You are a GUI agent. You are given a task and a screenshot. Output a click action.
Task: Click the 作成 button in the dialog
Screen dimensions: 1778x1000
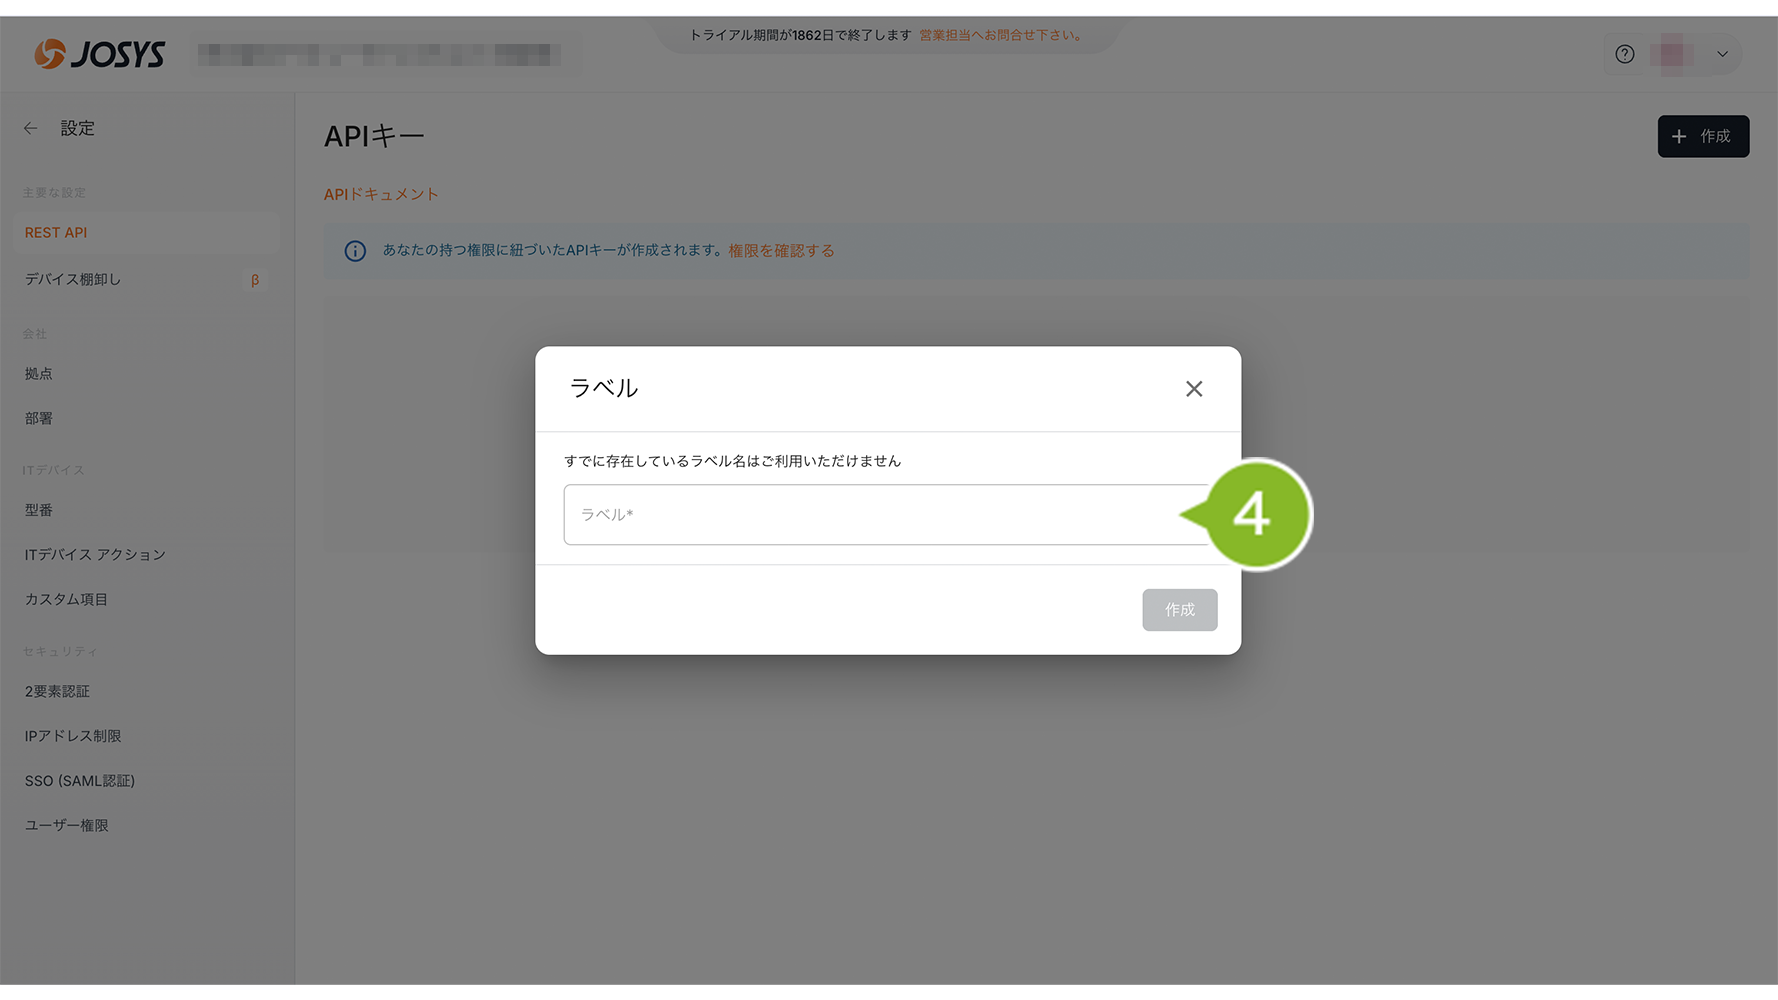[1179, 610]
